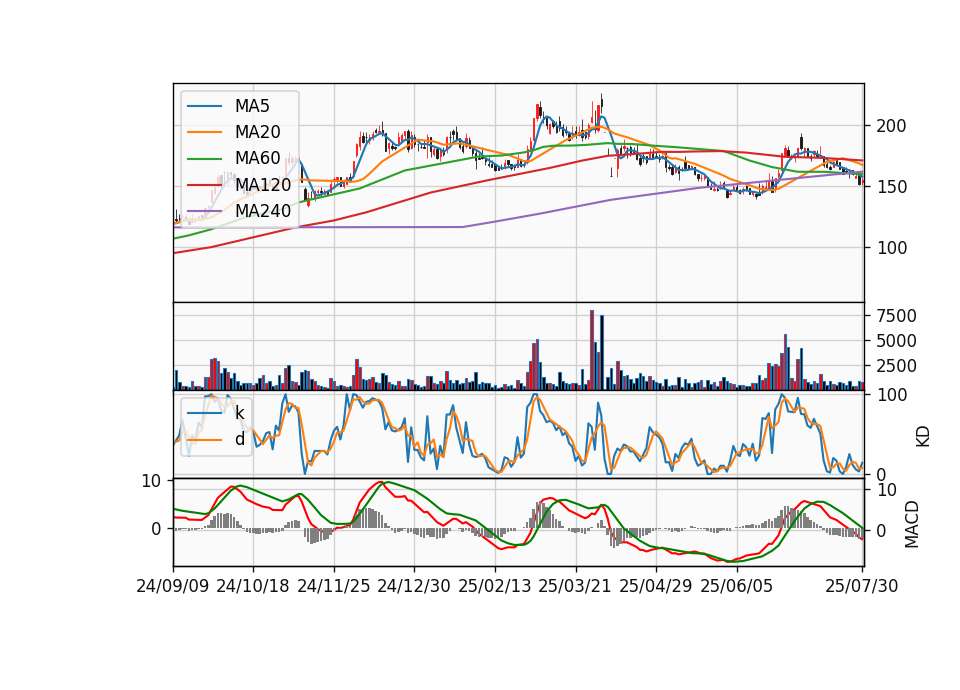Click the MA240 legend label
Image resolution: width=960 pixels, height=690 pixels.
point(263,211)
